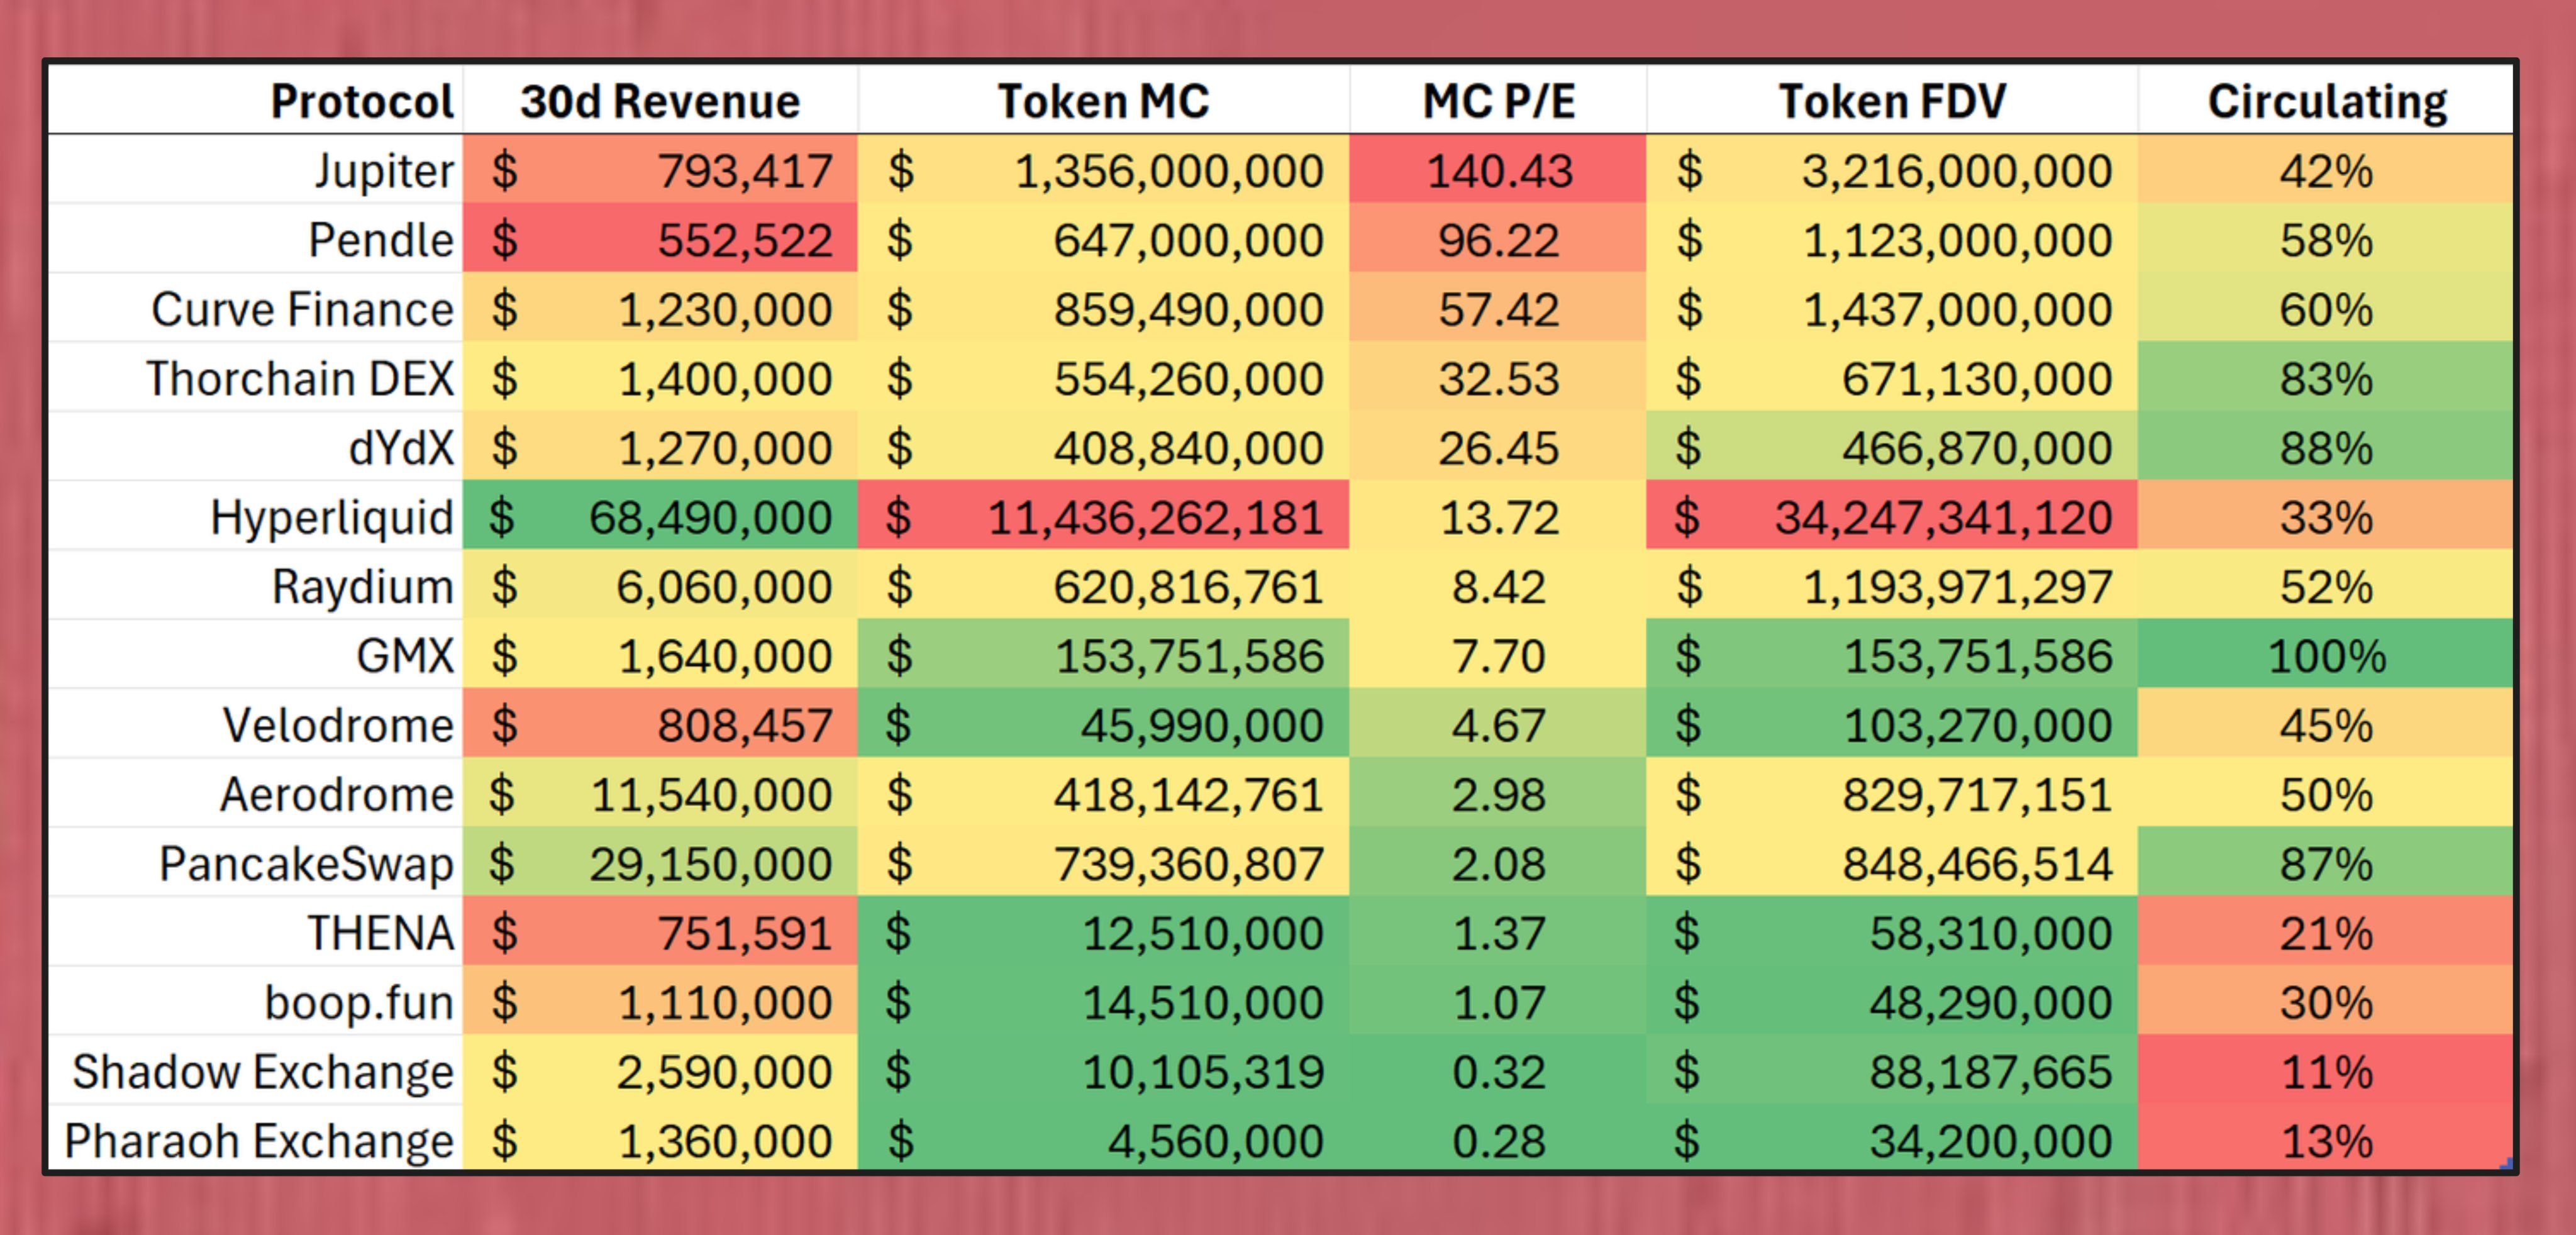Click the Pharaoh Exchange name cell

[x=256, y=1139]
